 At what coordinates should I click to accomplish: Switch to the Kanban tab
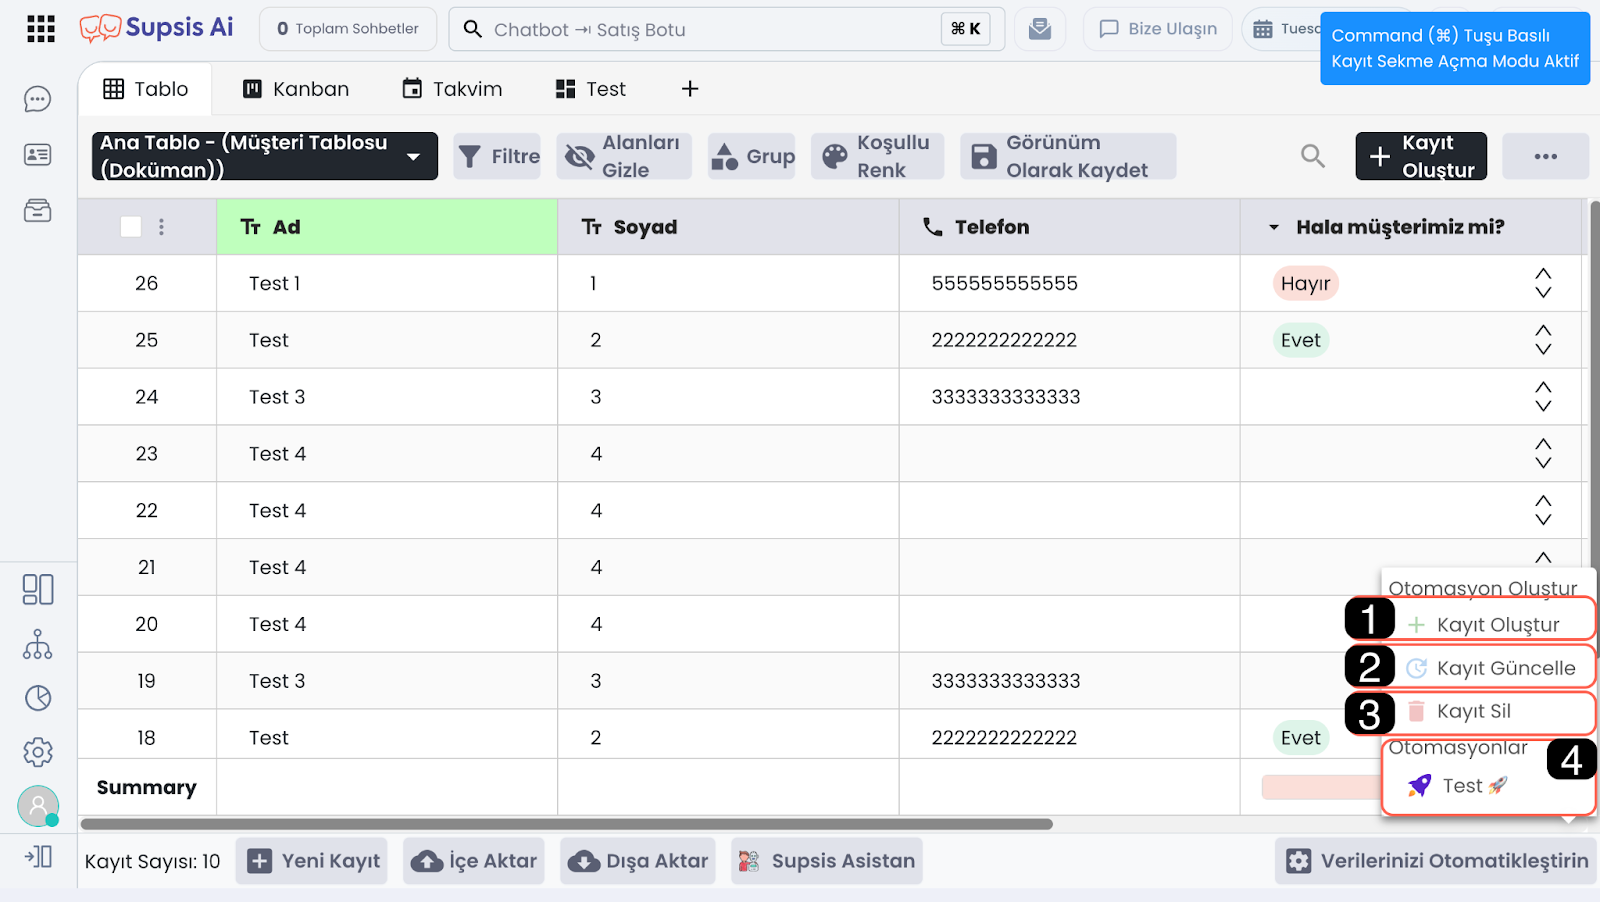[x=296, y=89]
